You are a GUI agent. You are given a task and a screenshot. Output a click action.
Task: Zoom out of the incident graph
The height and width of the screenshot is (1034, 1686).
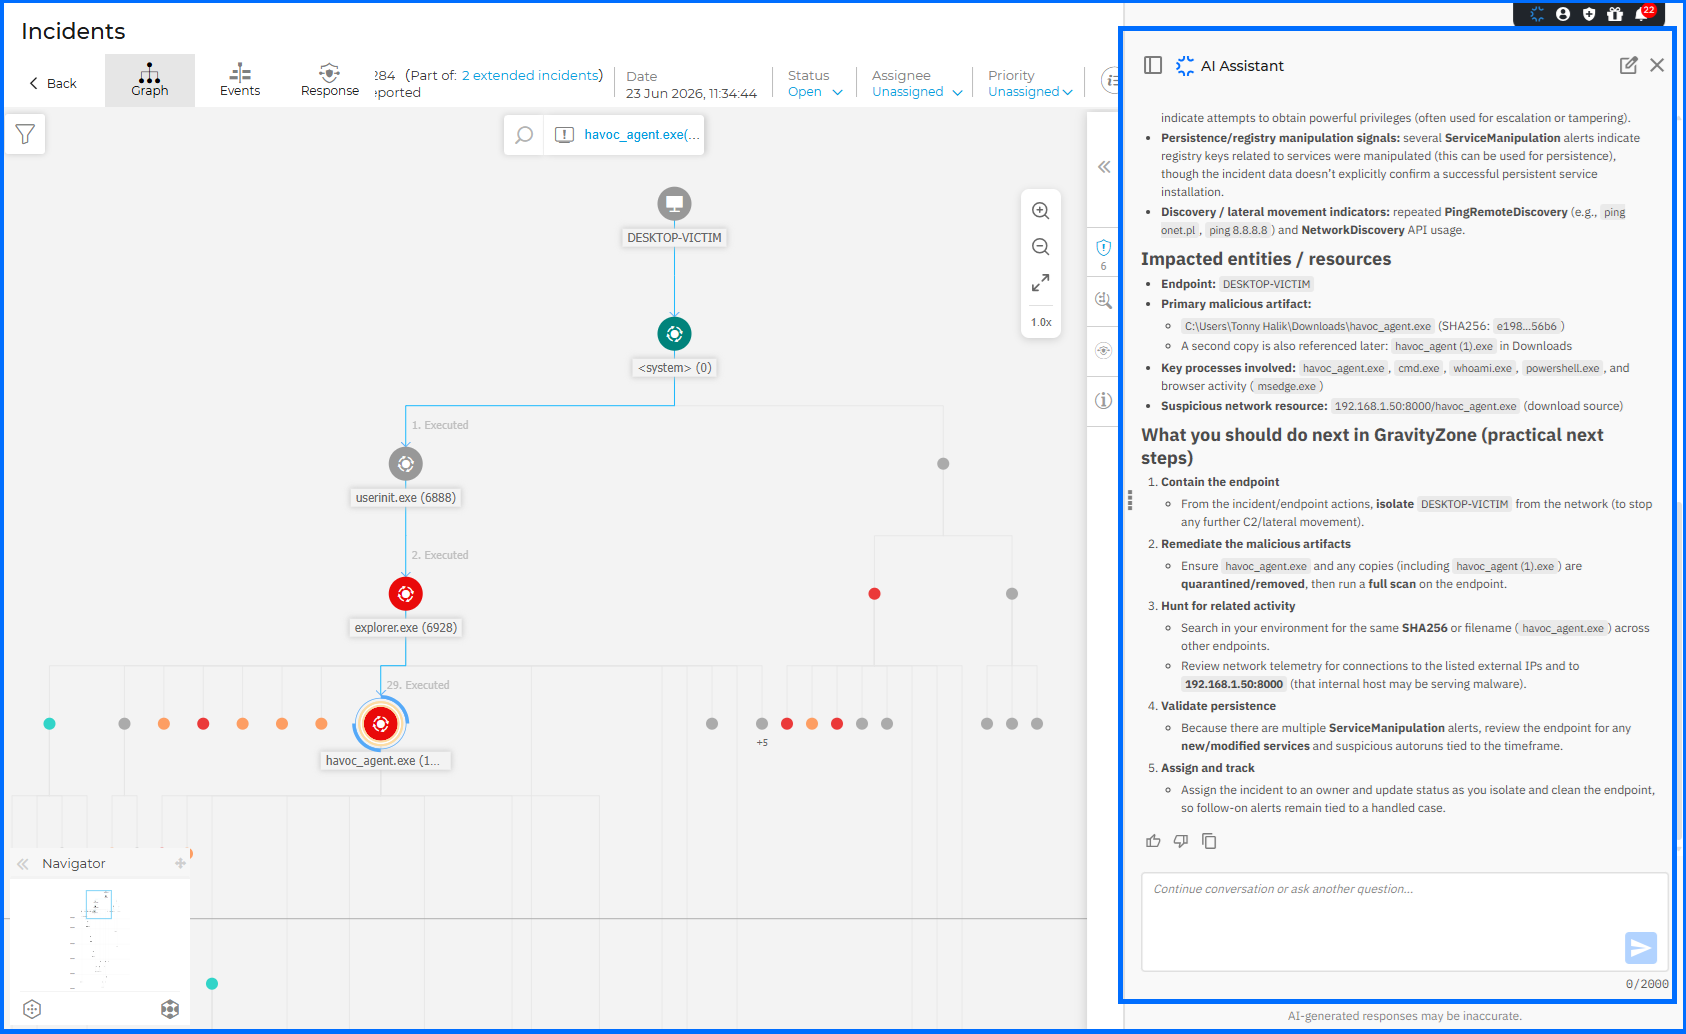[1040, 247]
